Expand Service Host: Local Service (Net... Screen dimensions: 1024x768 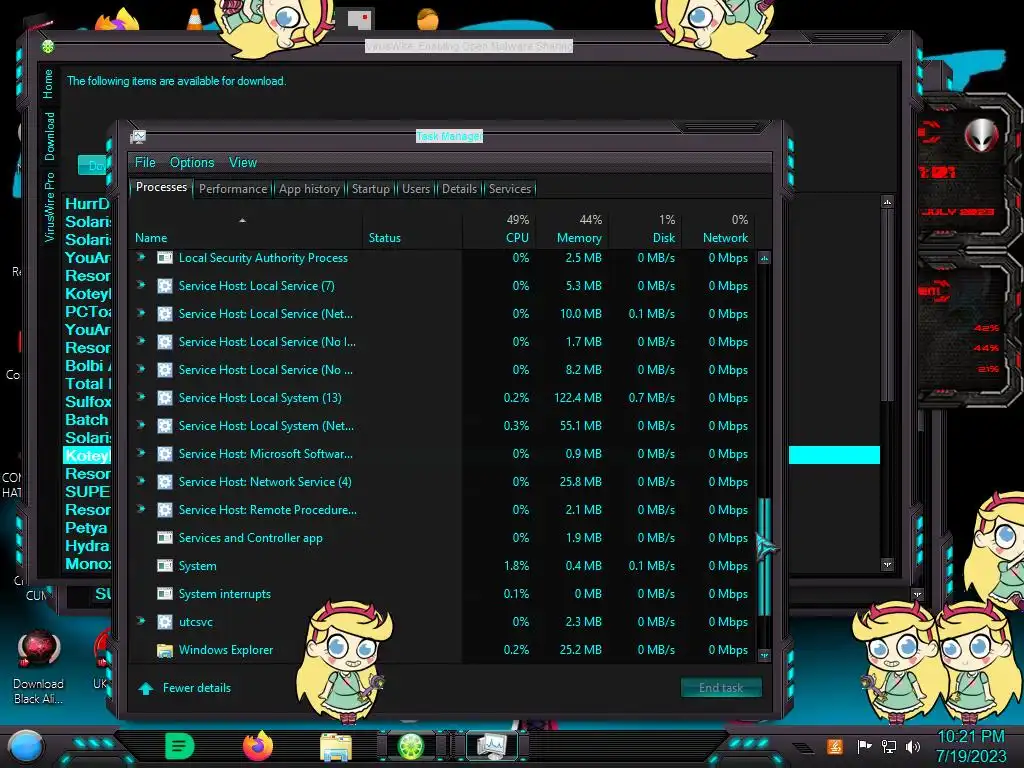point(140,313)
